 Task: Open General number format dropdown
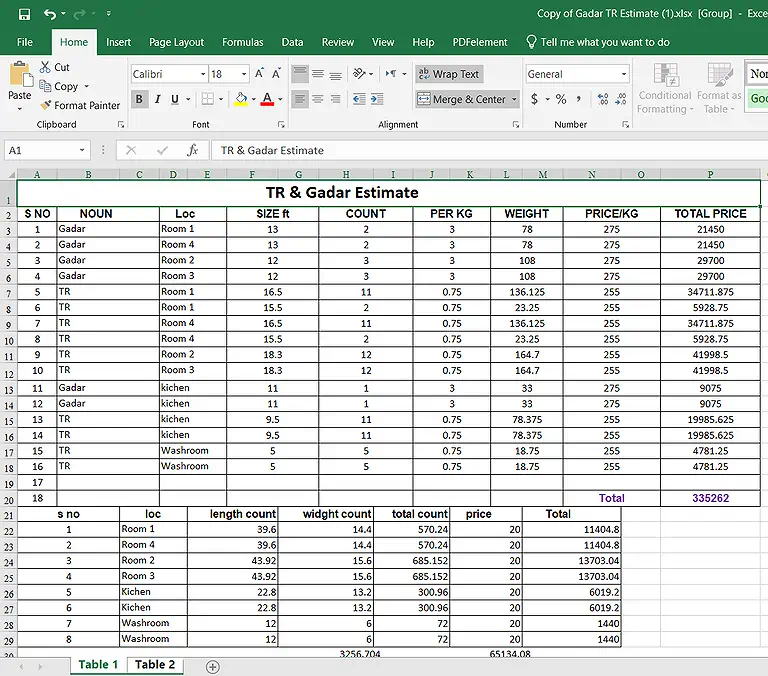pos(624,74)
